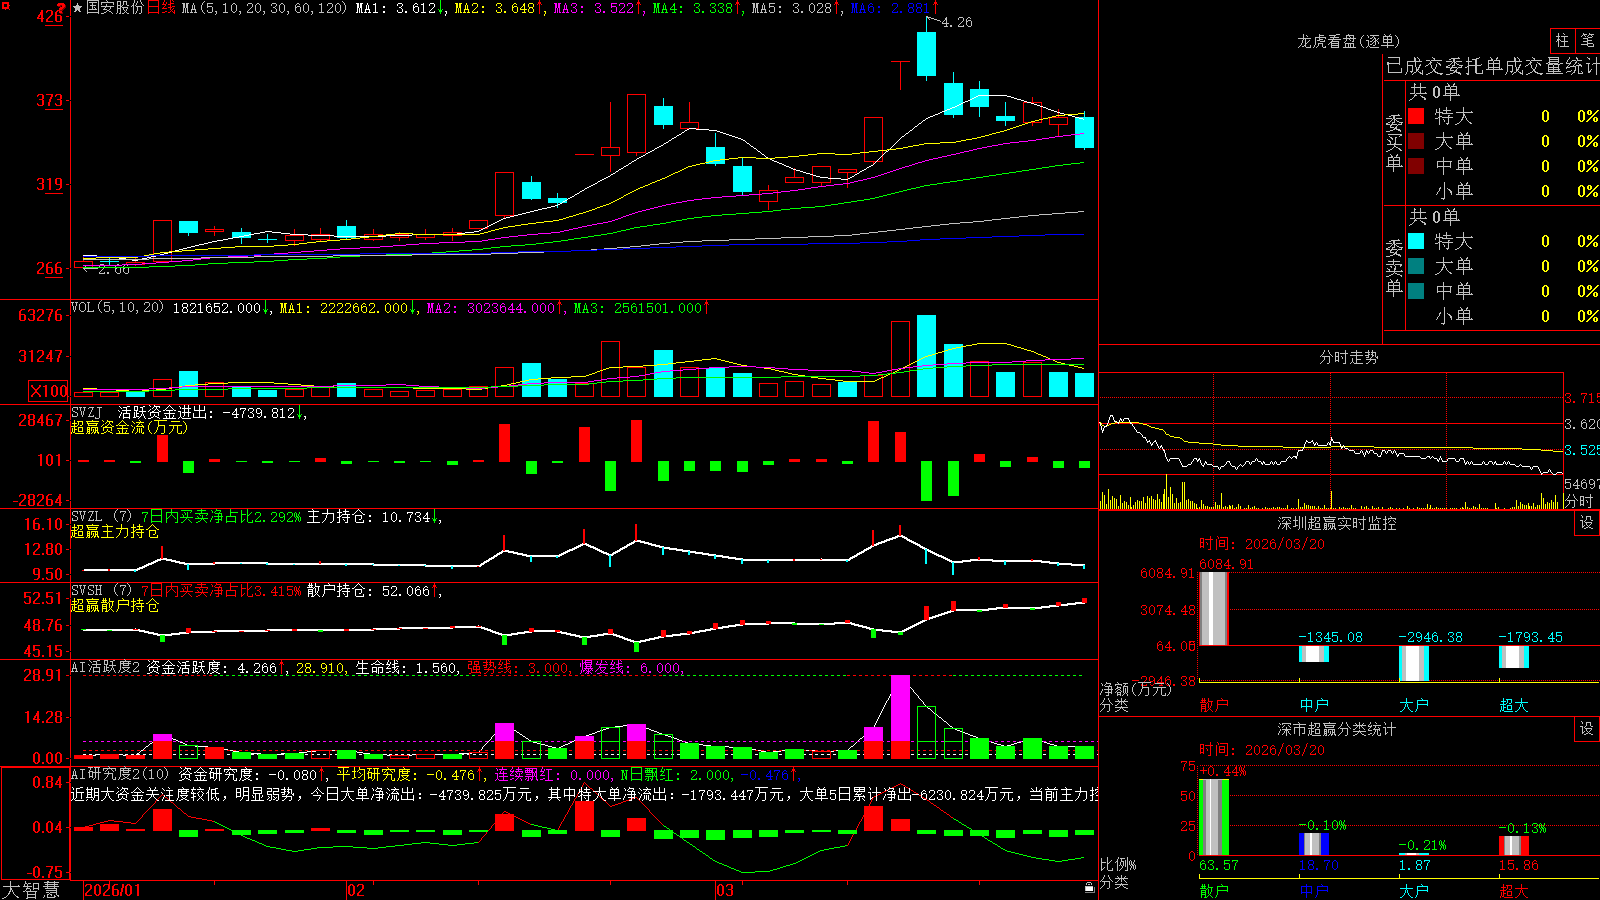Open the SVZJ indicator label
This screenshot has width=1600, height=900.
[x=87, y=412]
